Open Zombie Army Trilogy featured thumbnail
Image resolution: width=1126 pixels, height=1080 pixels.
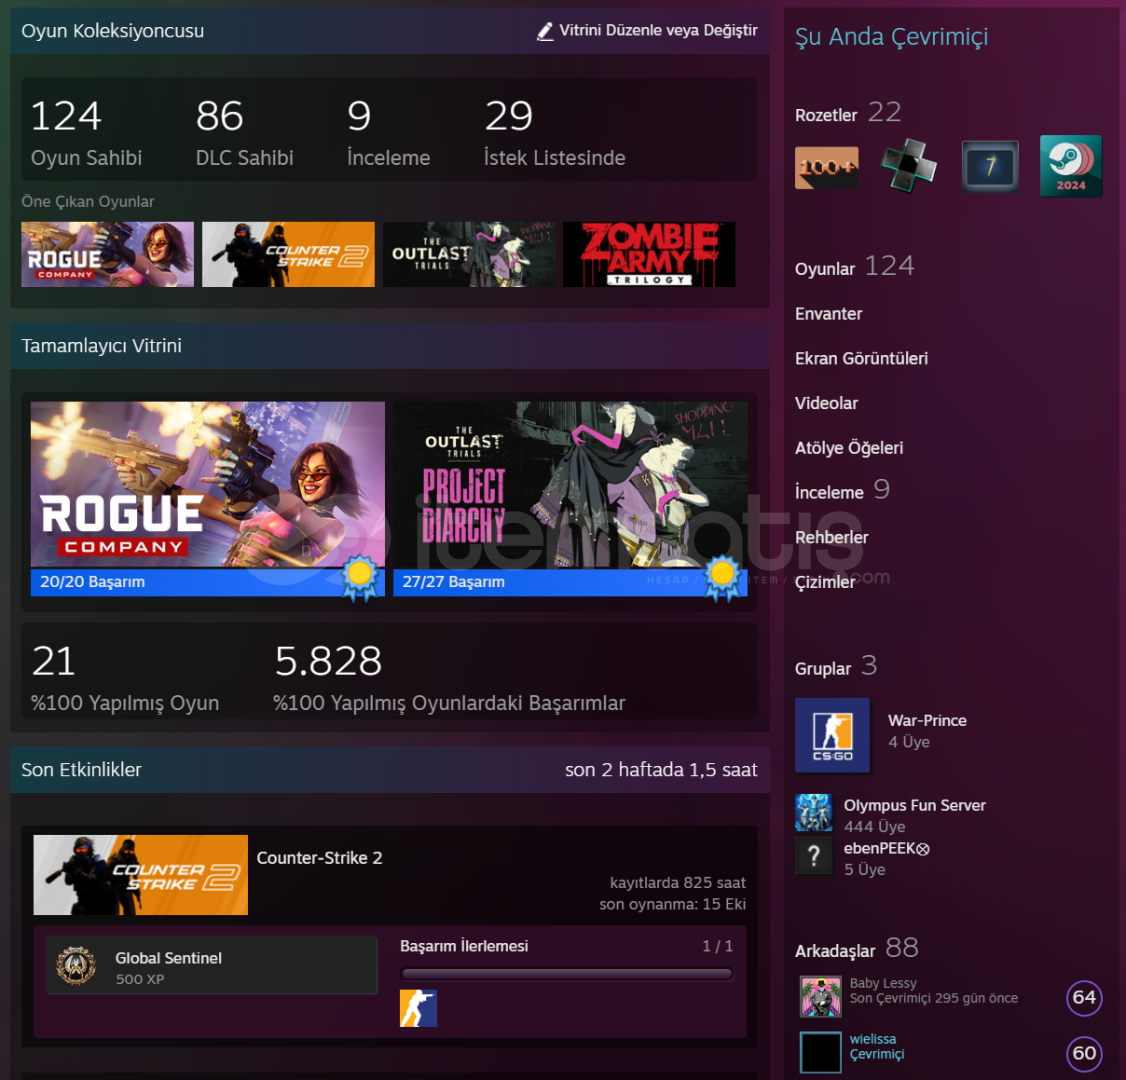649,254
